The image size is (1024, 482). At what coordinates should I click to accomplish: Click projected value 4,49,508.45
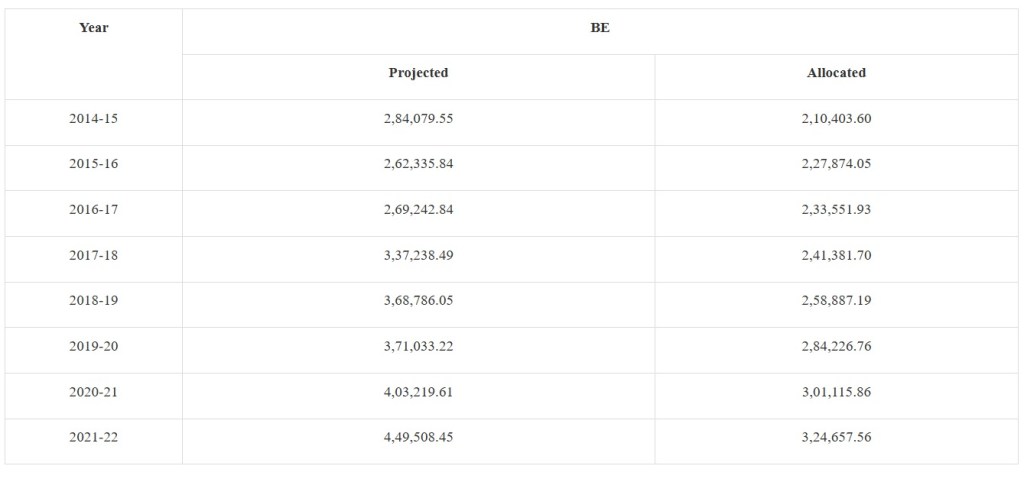click(x=418, y=438)
